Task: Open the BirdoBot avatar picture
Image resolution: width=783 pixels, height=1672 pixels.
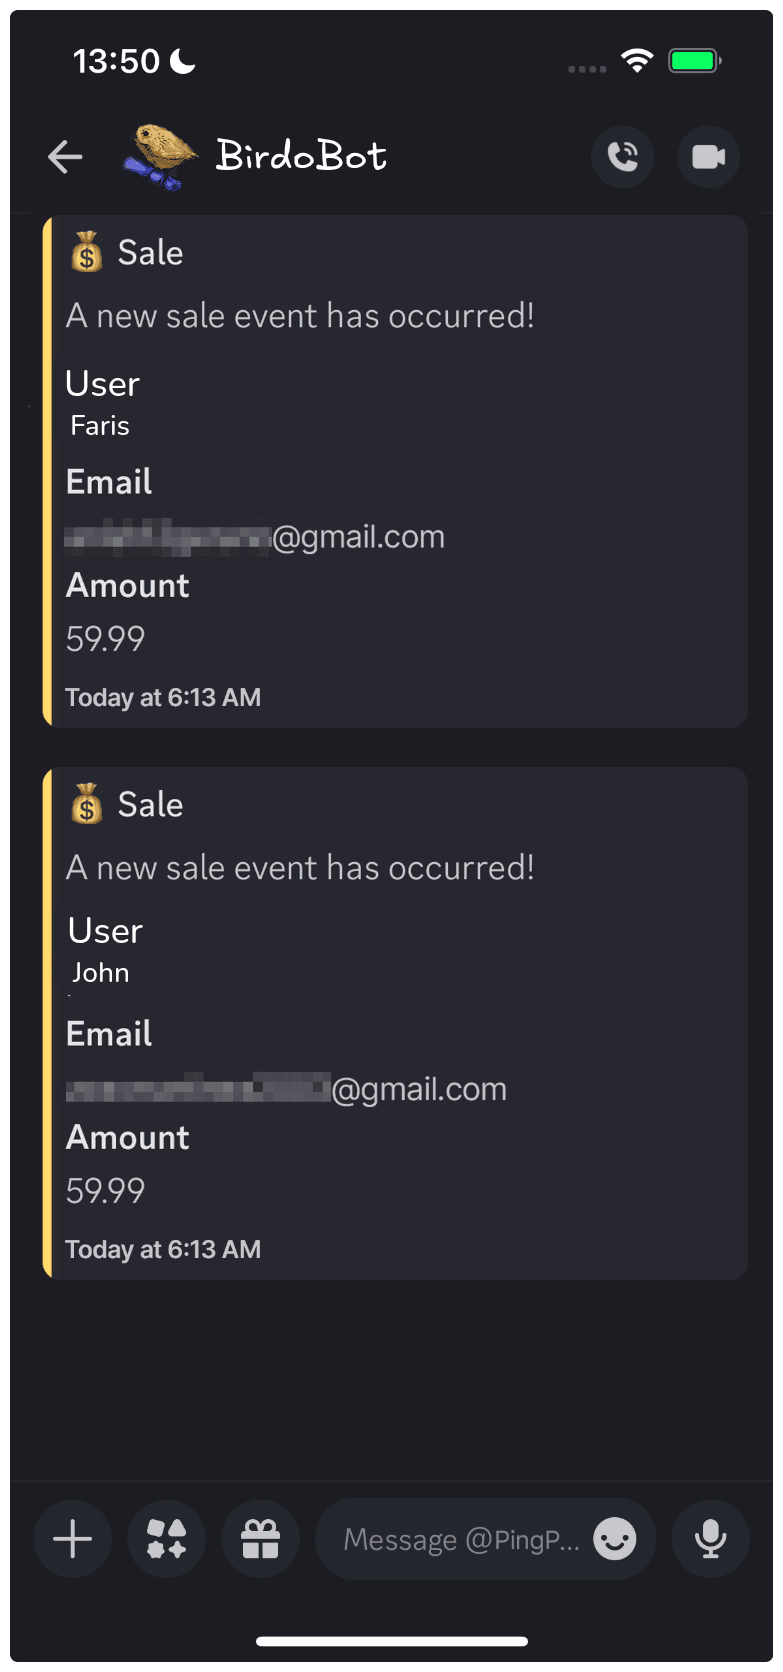Action: tap(160, 157)
